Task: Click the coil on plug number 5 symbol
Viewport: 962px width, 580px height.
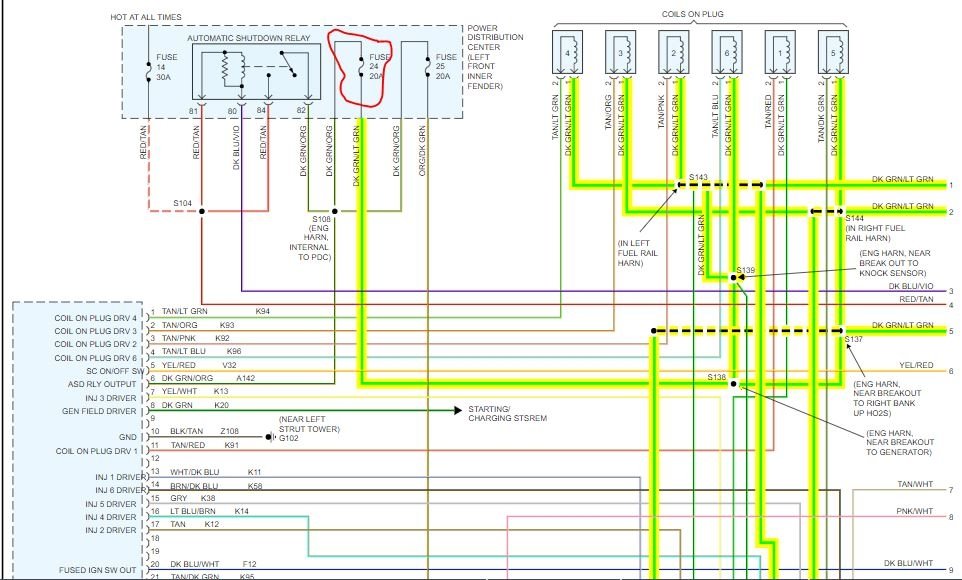Action: coord(833,53)
